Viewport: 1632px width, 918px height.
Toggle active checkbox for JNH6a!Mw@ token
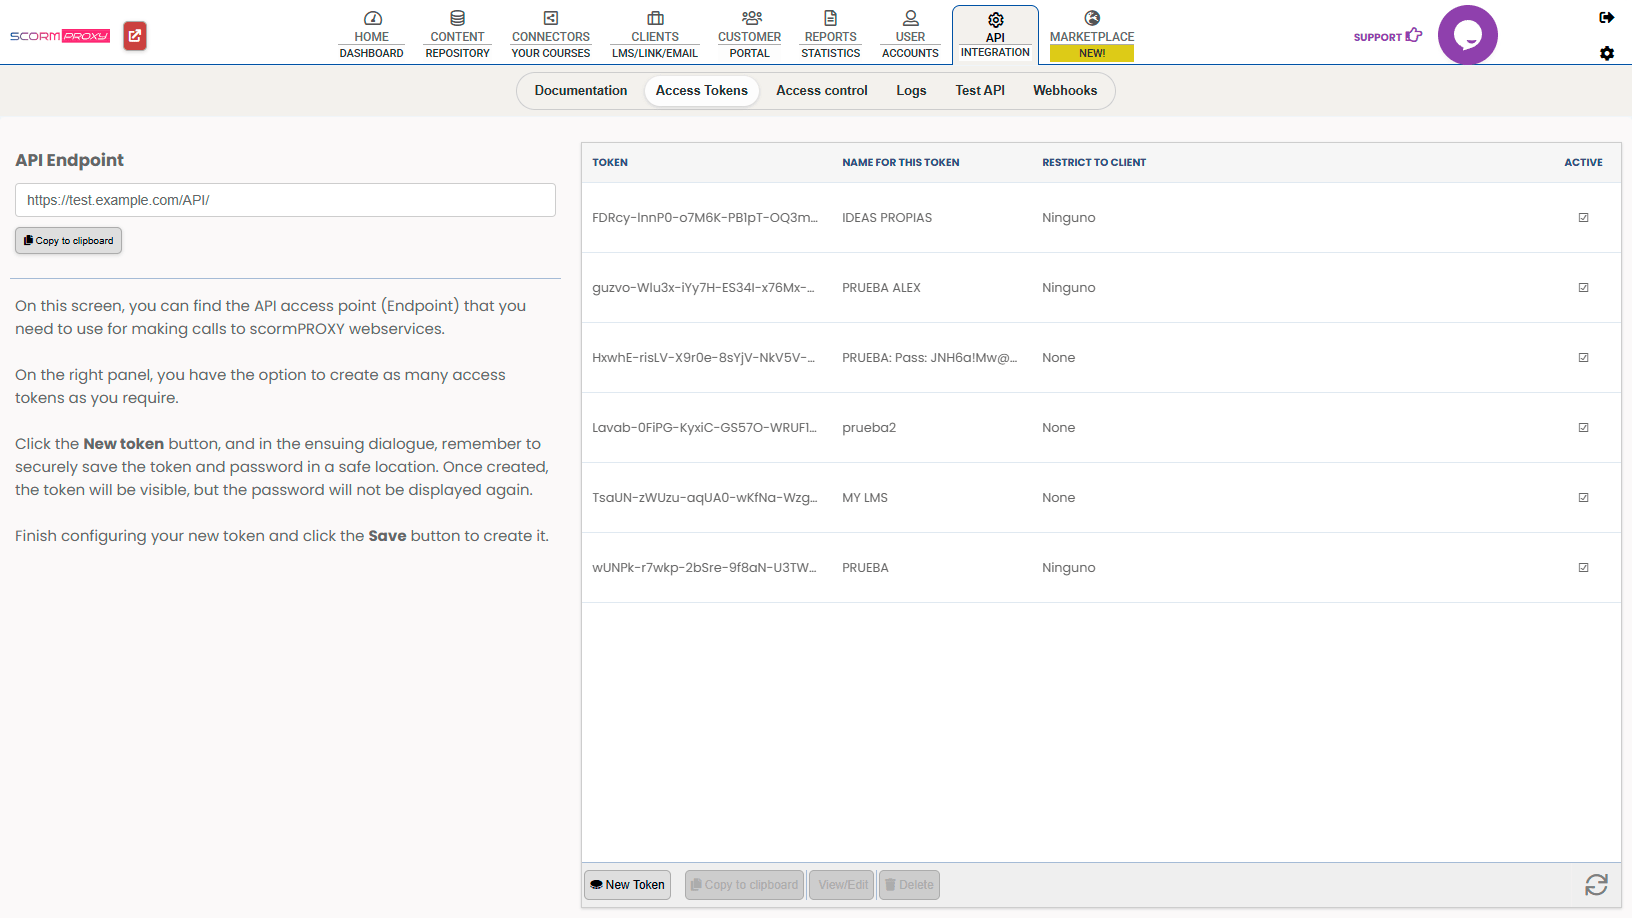(x=1583, y=357)
